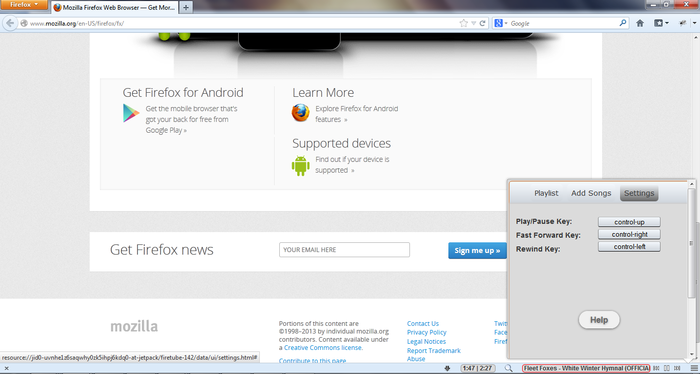Screen dimensions: 700x374
Task: Open the orange Firefox application menu
Action: pos(24,5)
